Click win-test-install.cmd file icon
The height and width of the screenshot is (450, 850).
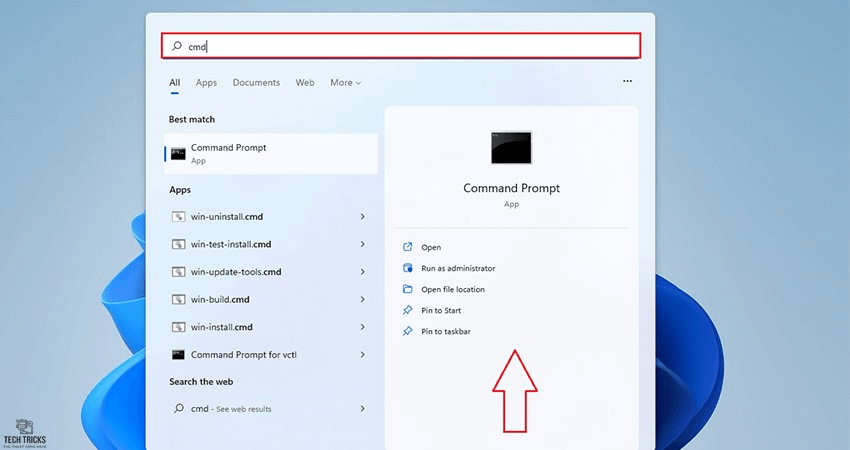(x=178, y=245)
